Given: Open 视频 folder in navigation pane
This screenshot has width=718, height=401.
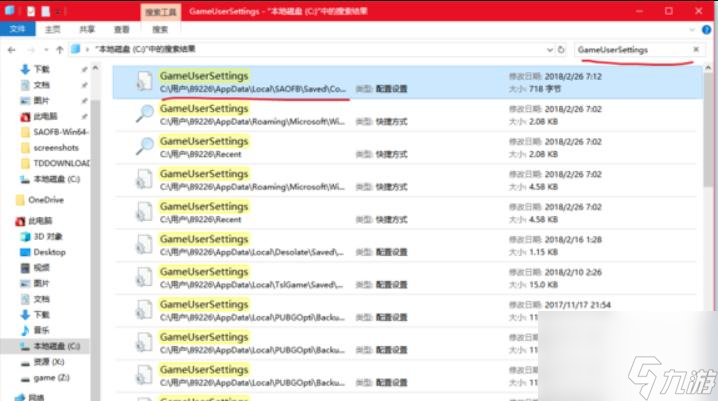Looking at the screenshot, I should (42, 267).
